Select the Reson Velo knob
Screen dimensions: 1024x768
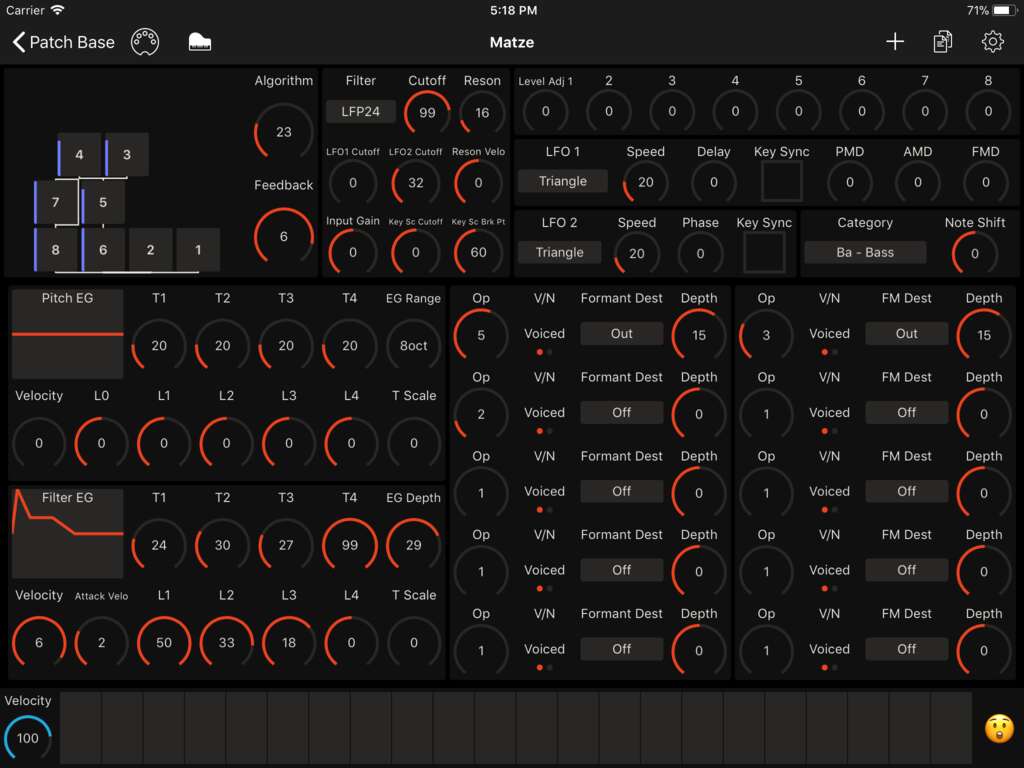(478, 183)
